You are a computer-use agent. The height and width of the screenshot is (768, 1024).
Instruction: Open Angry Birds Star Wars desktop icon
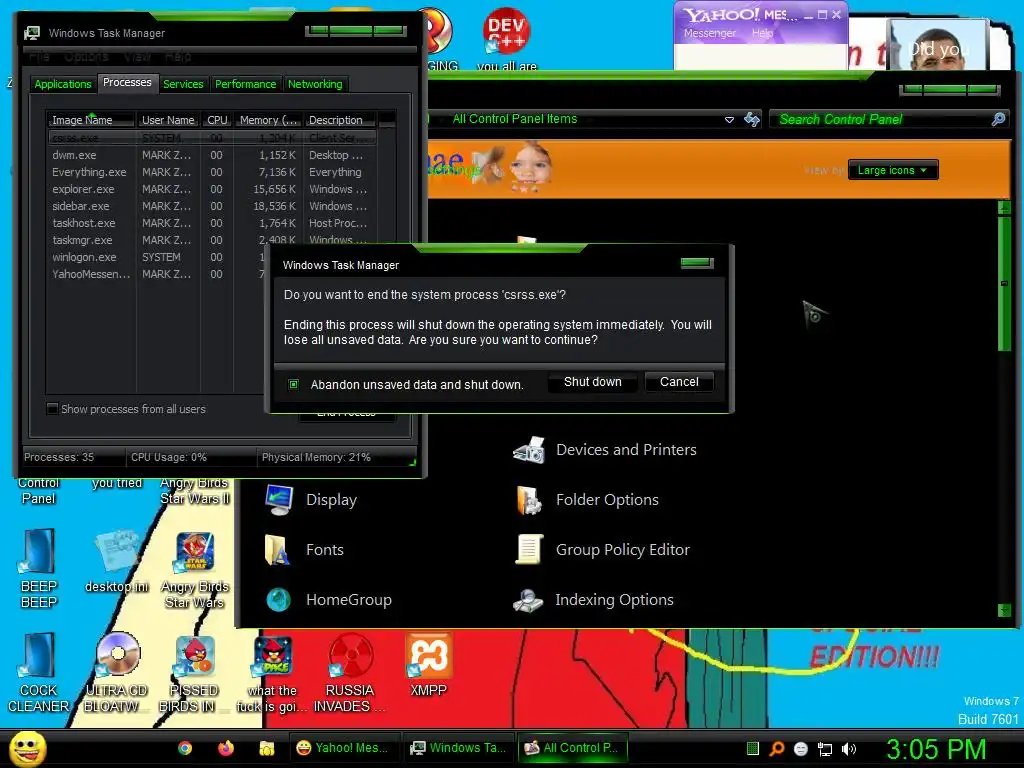click(195, 570)
